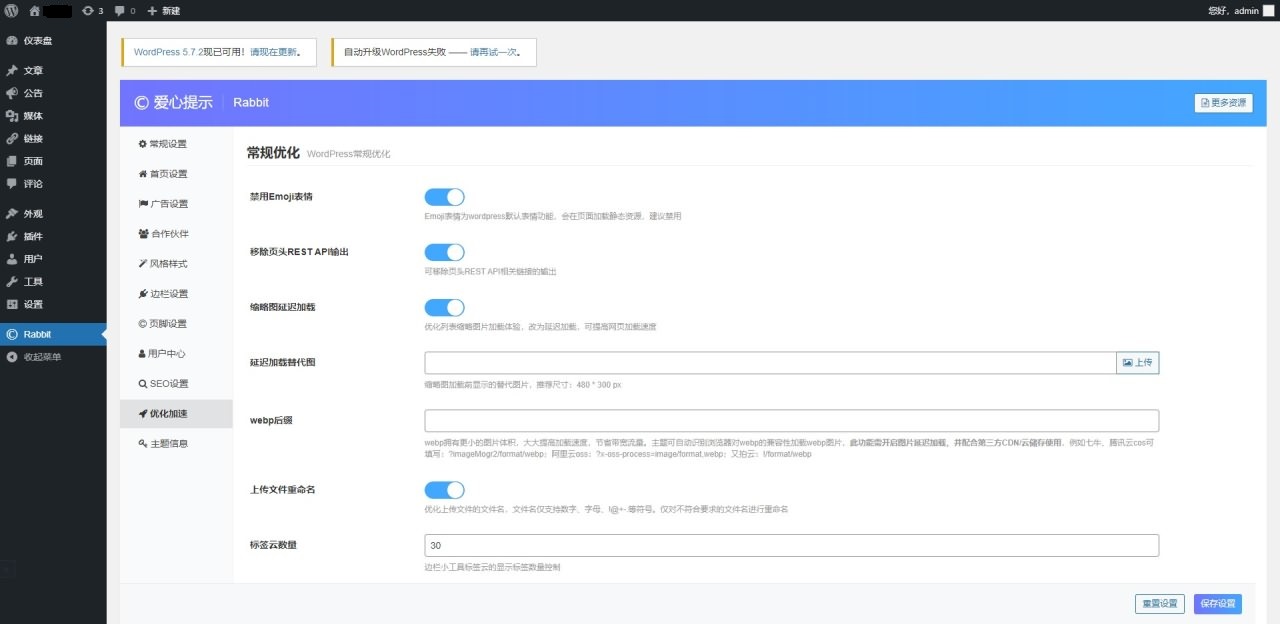This screenshot has height=624, width=1280.
Task: Click 标签云数量 input field
Action: click(x=792, y=545)
